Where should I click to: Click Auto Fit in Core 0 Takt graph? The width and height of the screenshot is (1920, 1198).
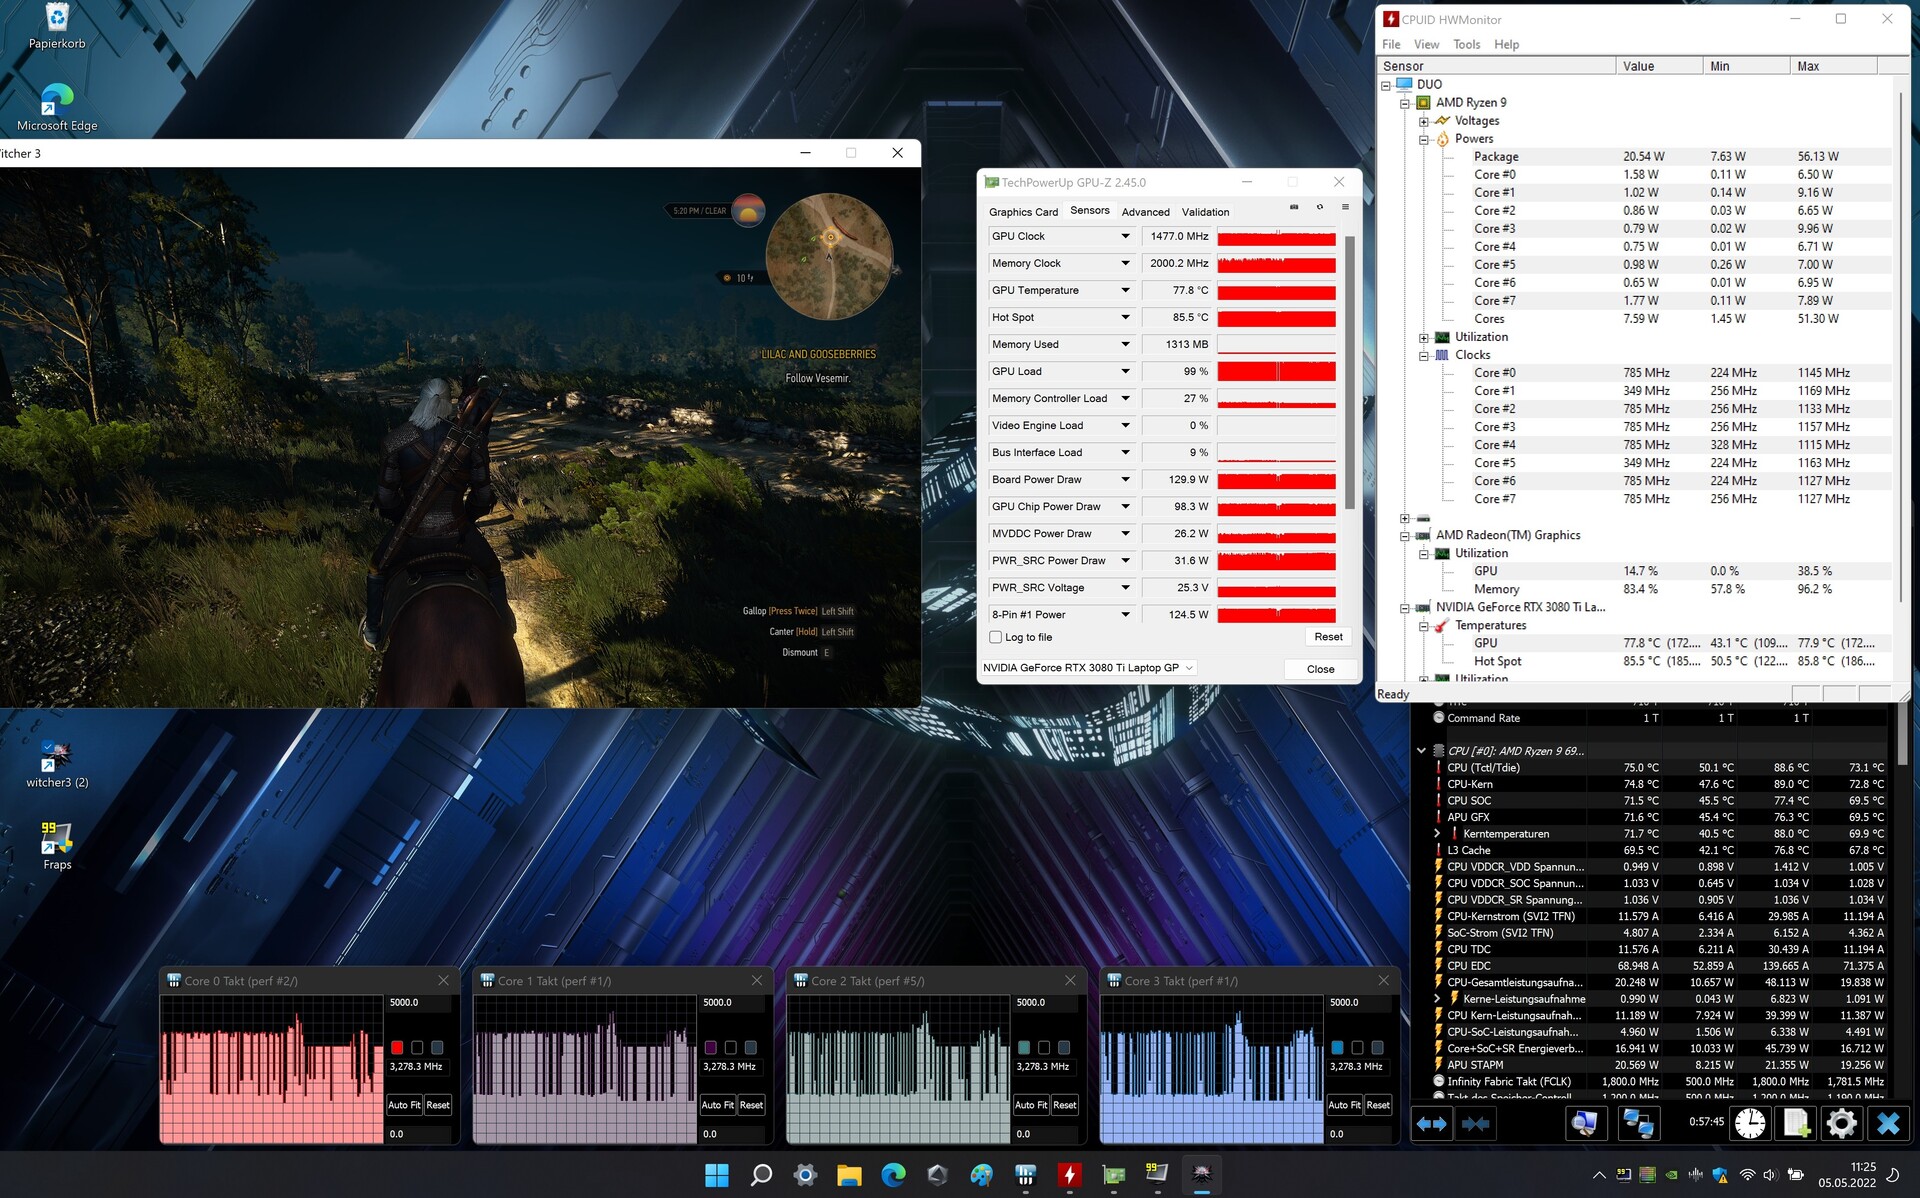tap(404, 1105)
